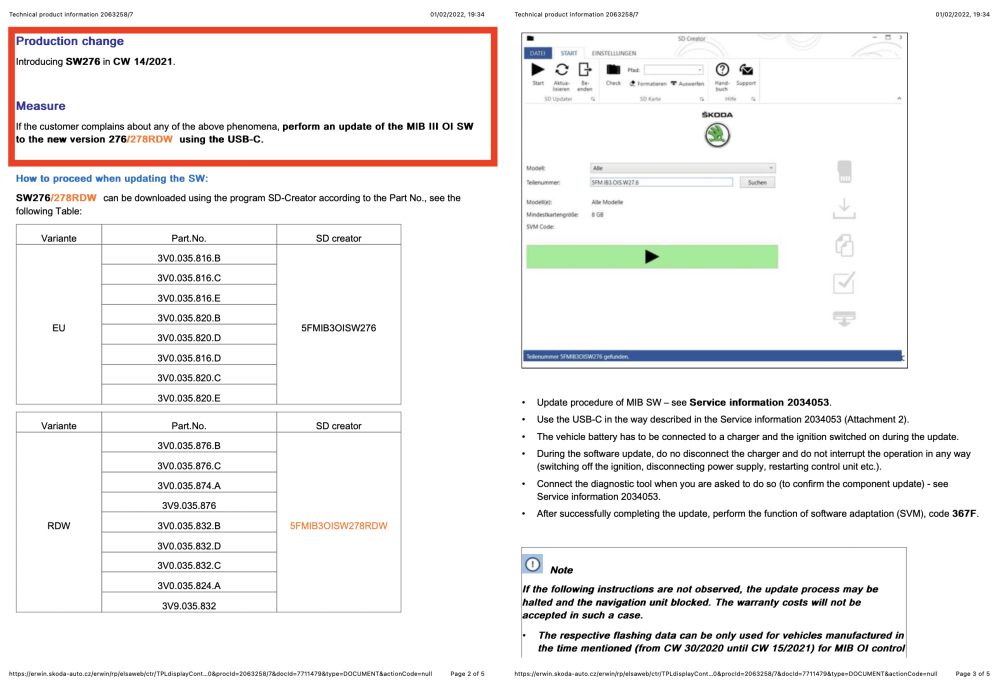Click into the Teilenummer input field
The image size is (1000, 699).
point(661,182)
